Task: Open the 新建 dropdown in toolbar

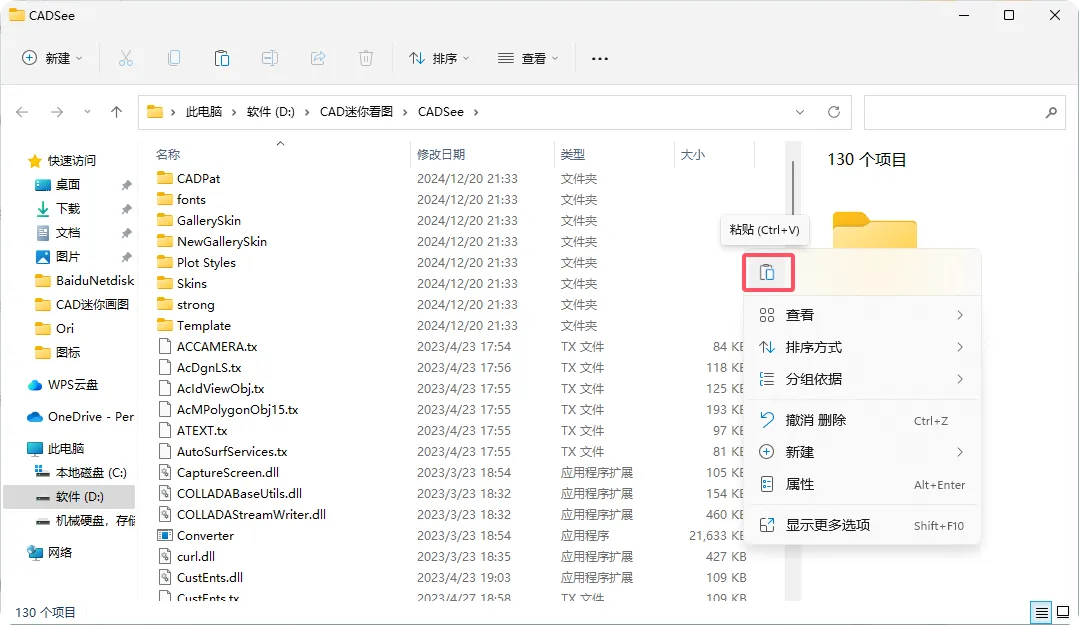Action: click(x=52, y=59)
